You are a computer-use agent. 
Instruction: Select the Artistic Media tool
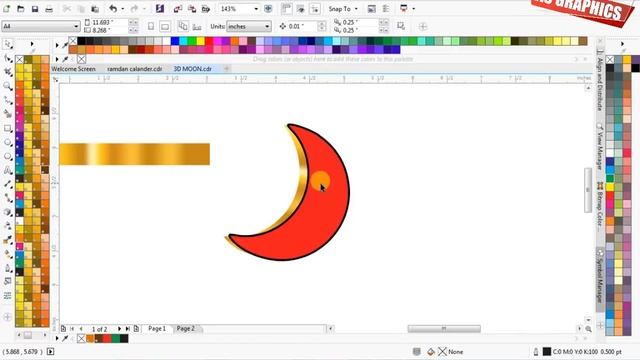[x=8, y=114]
